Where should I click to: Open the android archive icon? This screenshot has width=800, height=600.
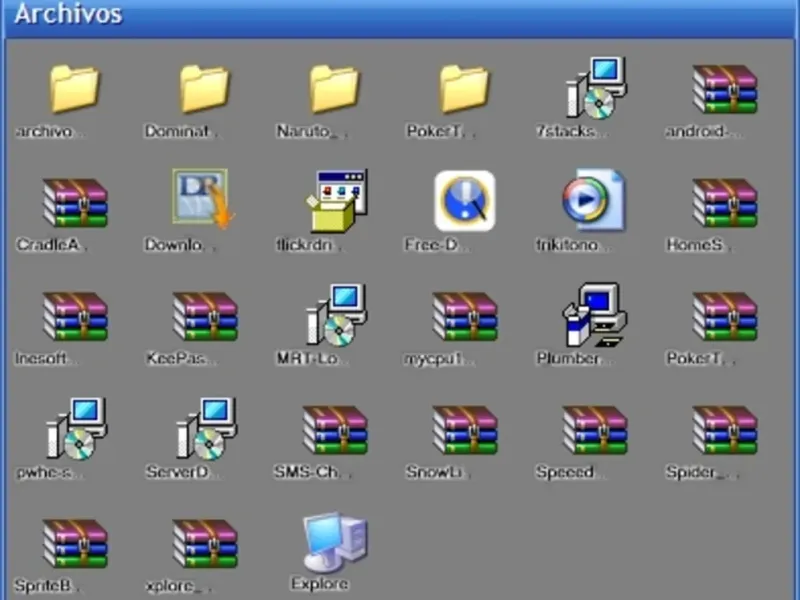coord(725,89)
